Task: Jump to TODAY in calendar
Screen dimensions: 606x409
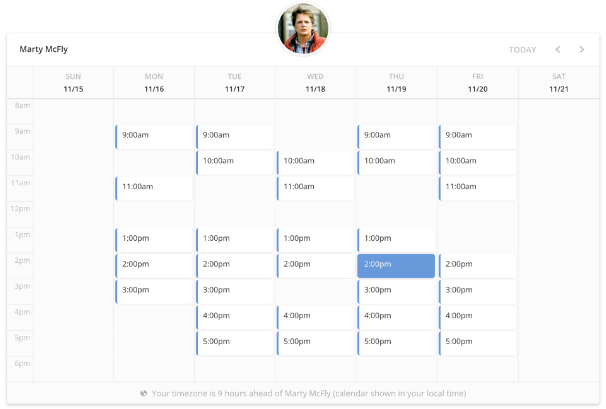Action: (x=523, y=50)
